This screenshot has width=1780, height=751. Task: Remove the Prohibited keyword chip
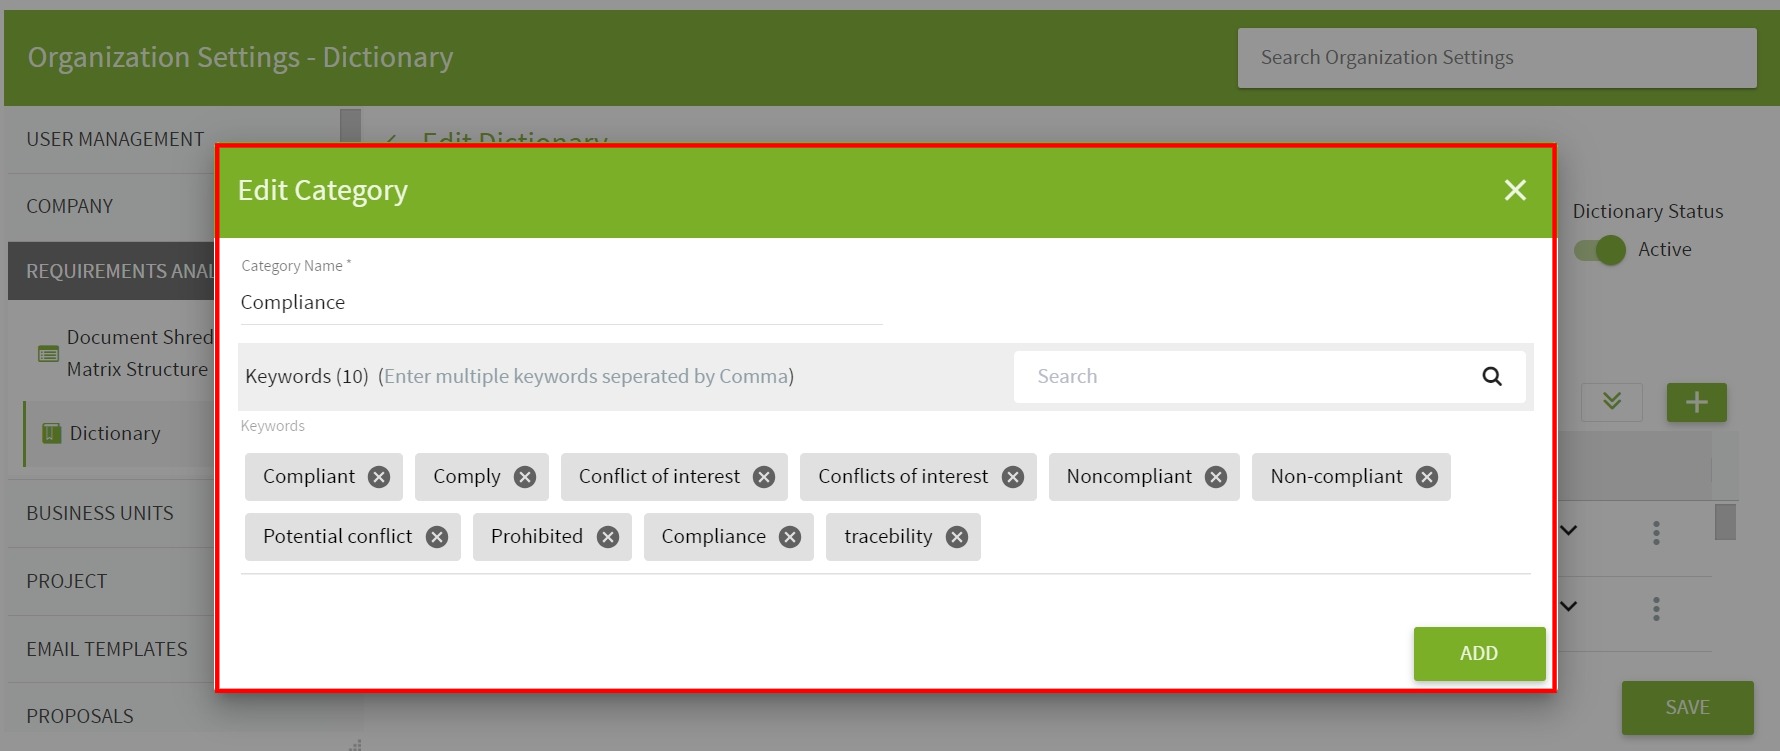tap(608, 537)
